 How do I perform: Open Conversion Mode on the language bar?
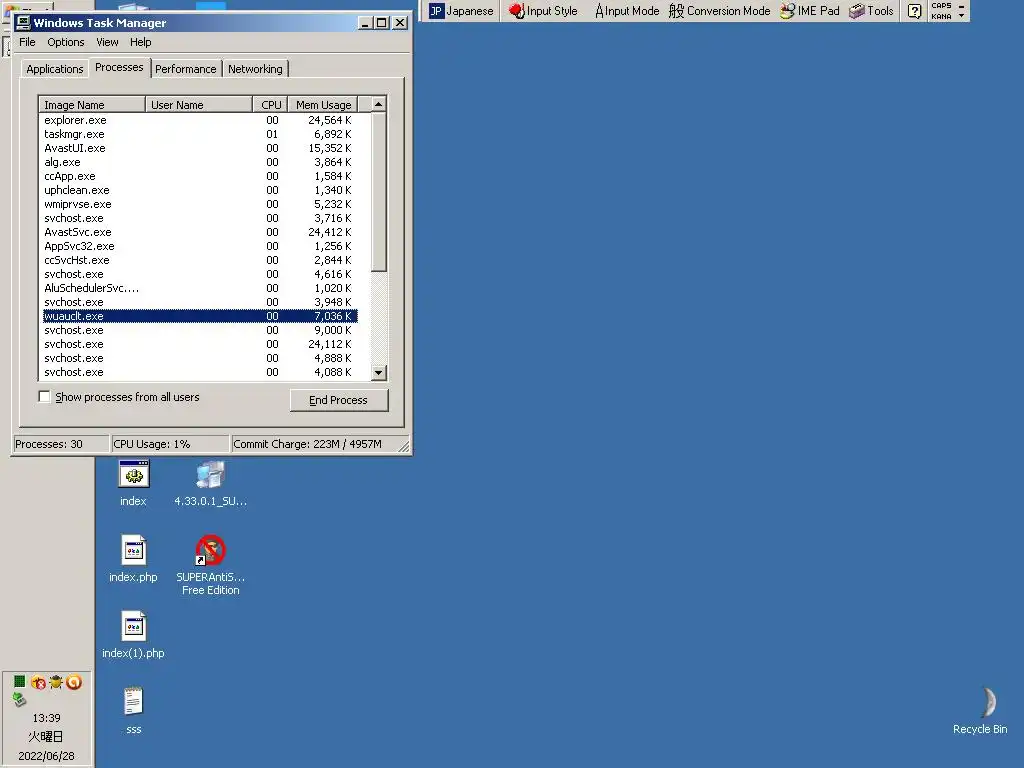click(x=719, y=11)
